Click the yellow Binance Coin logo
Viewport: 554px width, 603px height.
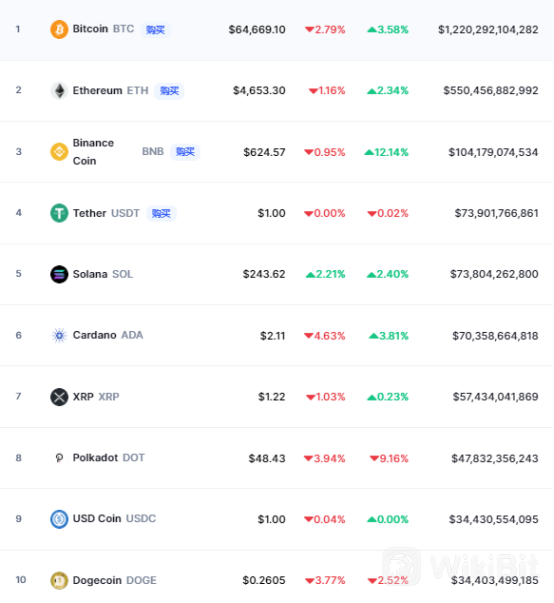59,152
